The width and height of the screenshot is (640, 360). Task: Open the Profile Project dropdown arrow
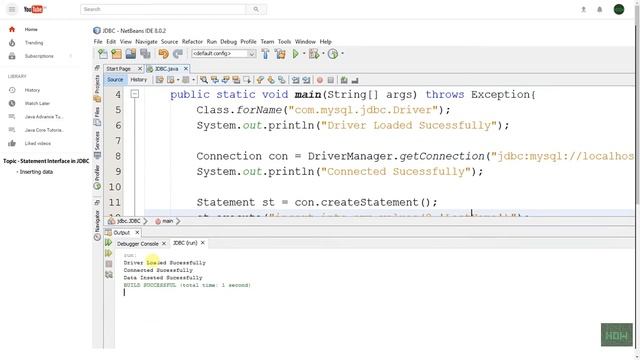coord(342,53)
